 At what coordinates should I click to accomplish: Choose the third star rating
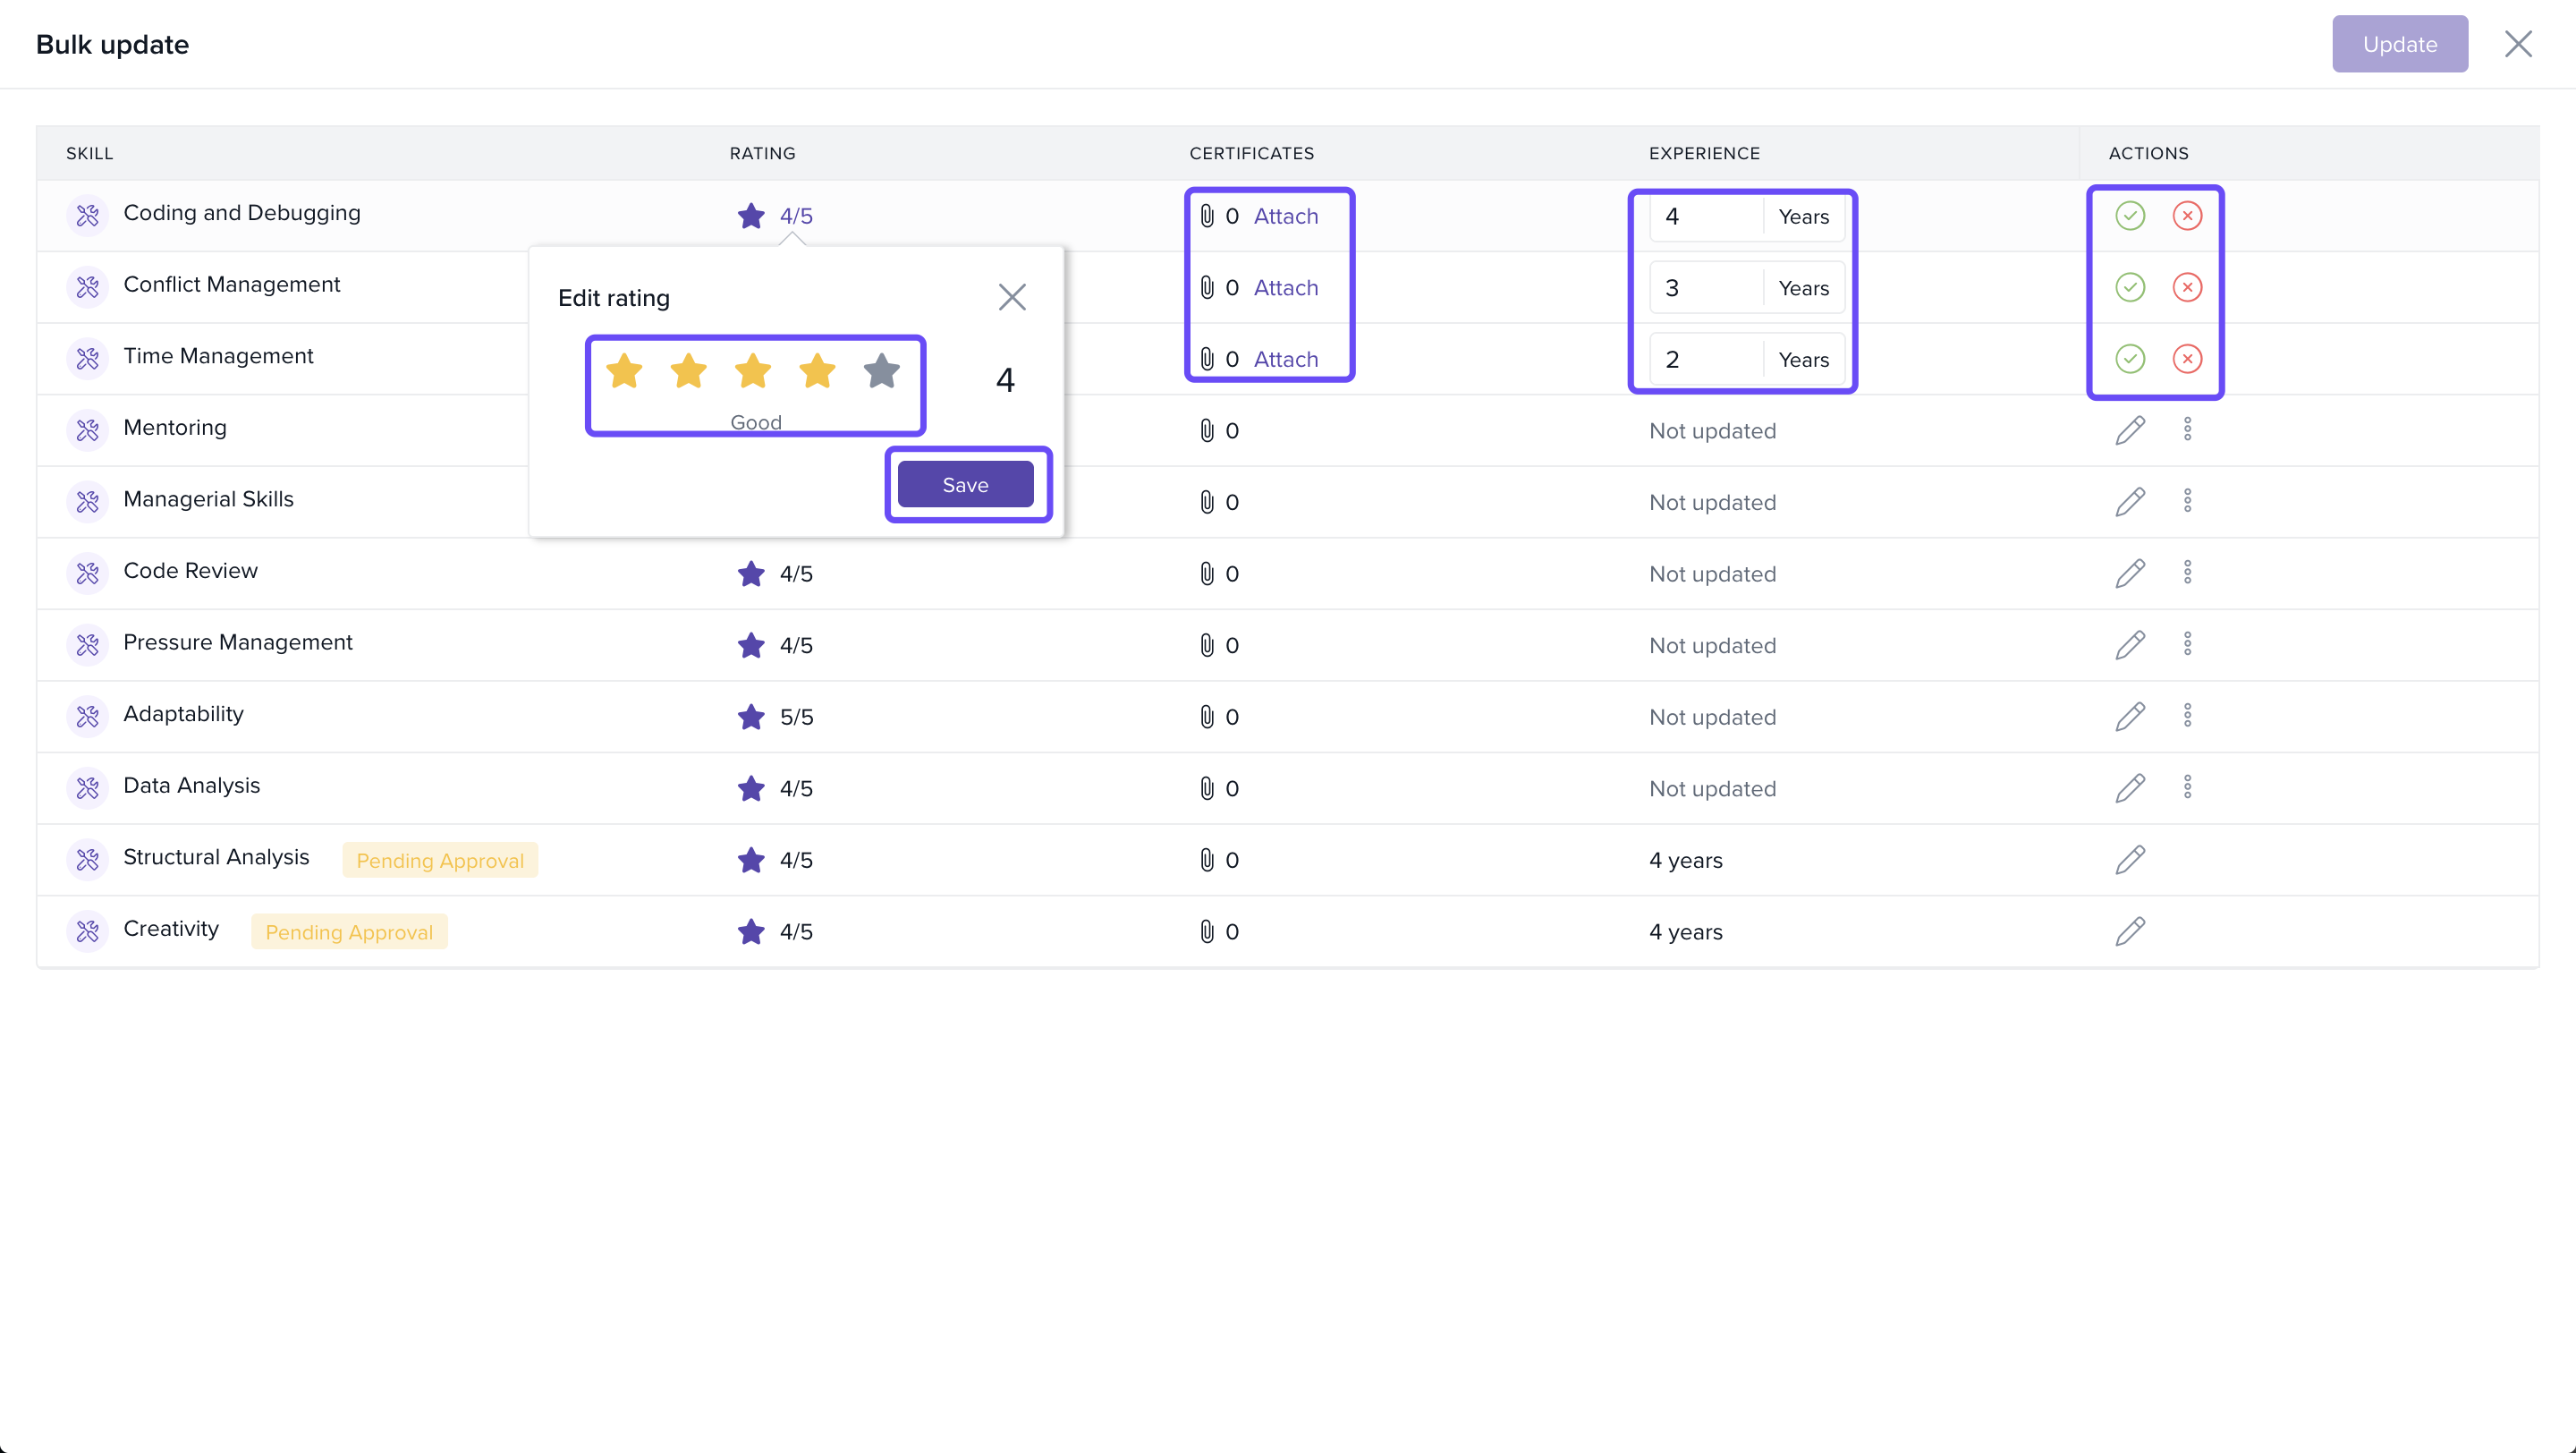pos(752,372)
